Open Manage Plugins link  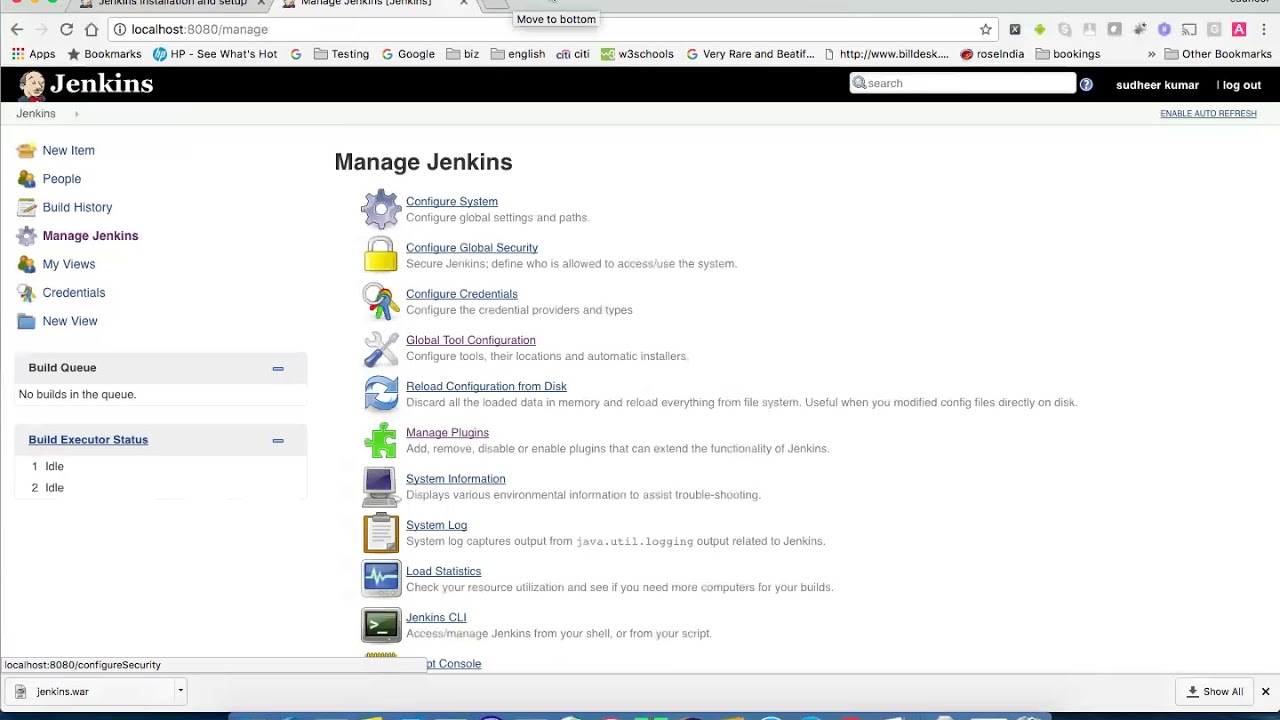(x=447, y=433)
